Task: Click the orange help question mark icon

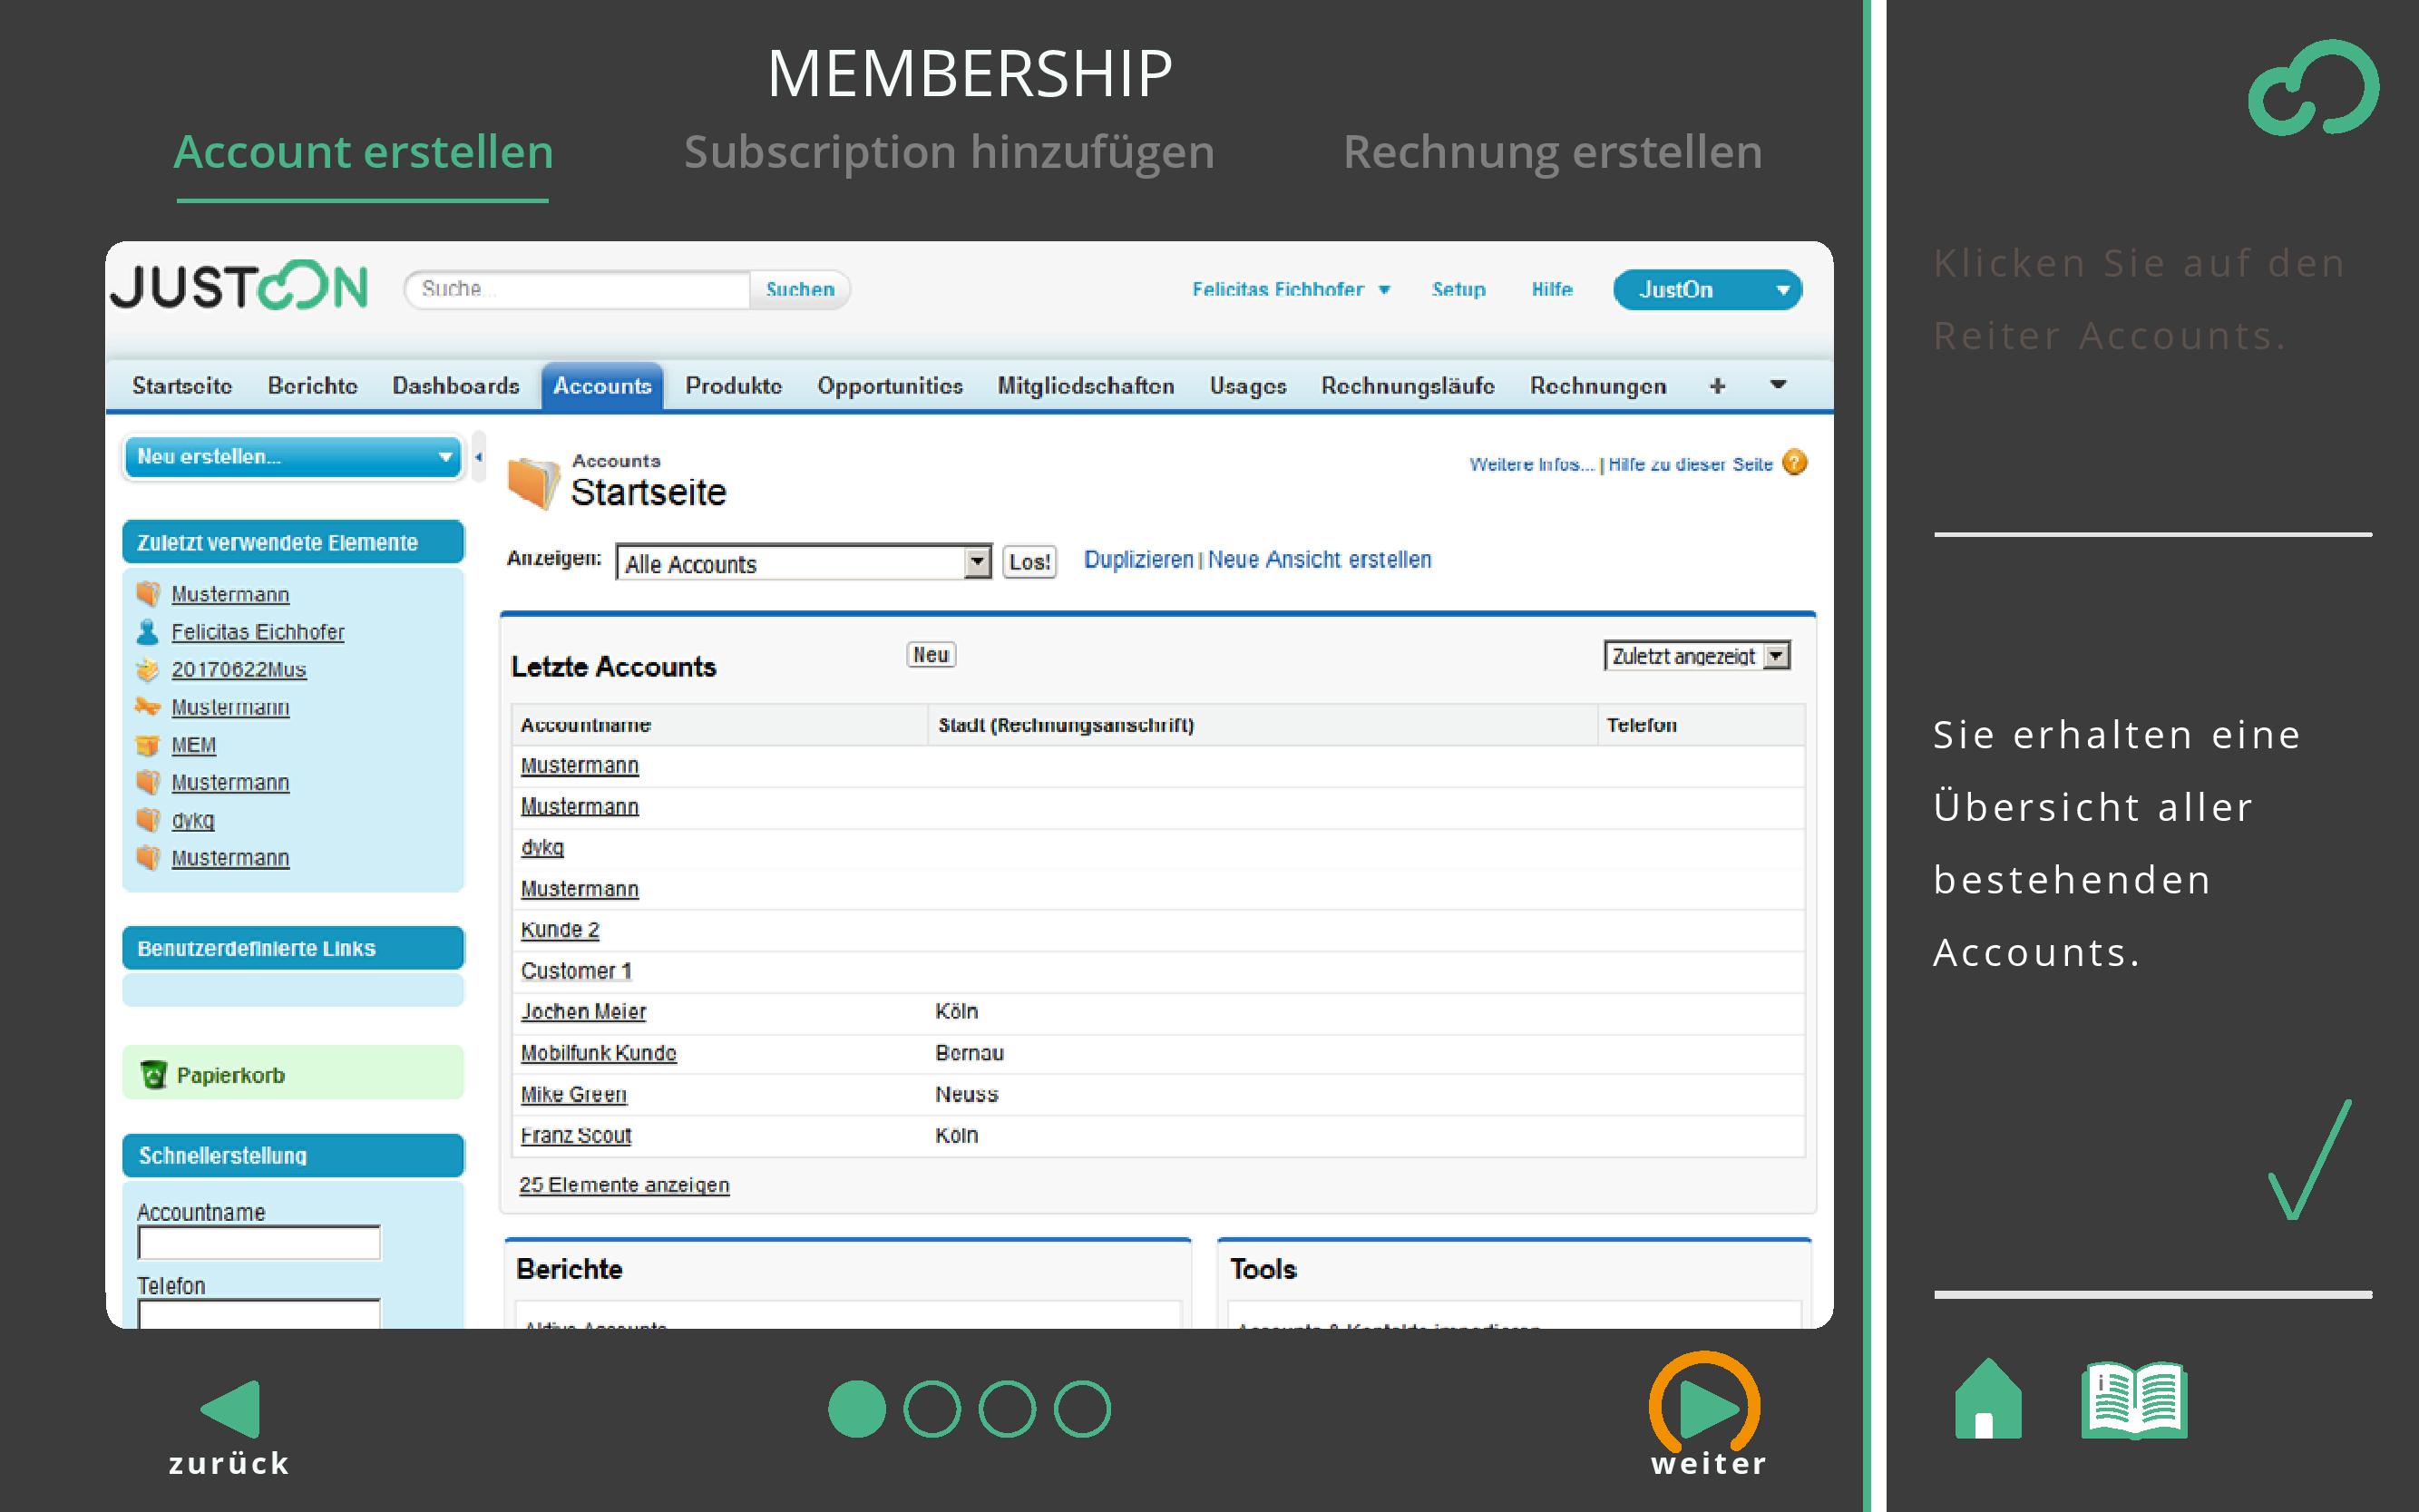Action: 1795,463
